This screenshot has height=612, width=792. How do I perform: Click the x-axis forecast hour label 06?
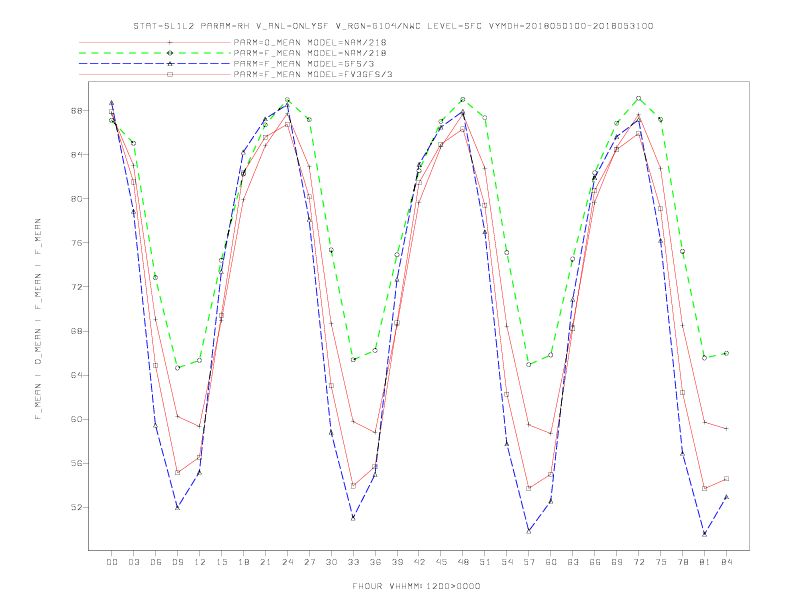click(x=156, y=562)
